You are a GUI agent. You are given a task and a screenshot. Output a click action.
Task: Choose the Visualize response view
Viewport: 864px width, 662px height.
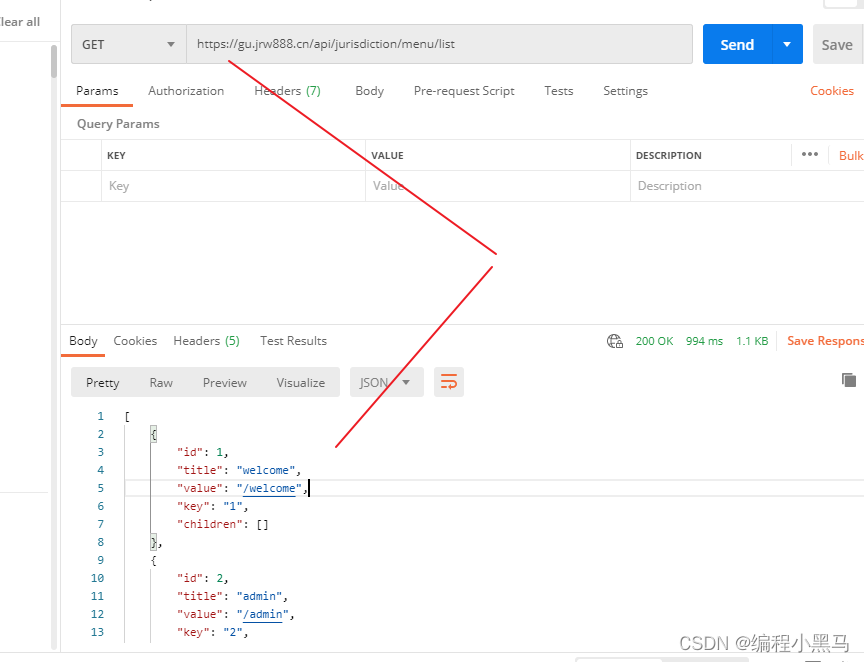[x=301, y=383]
